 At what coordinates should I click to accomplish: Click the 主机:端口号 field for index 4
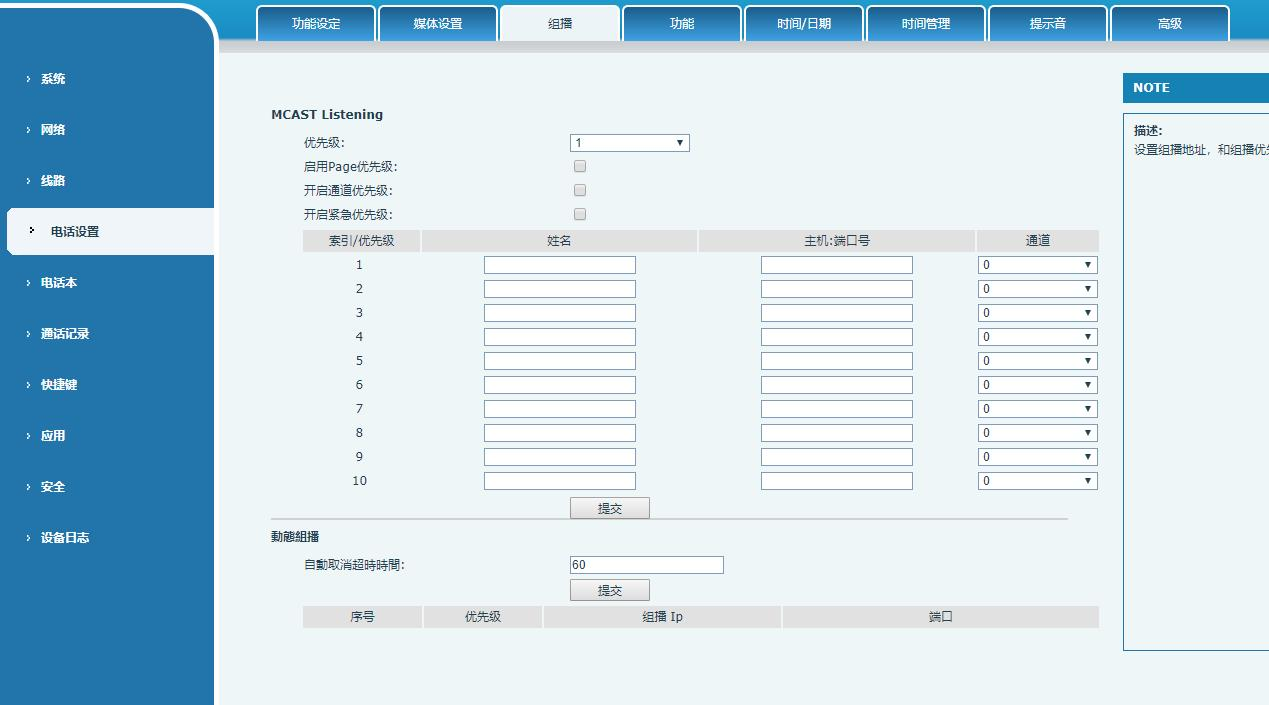coord(837,337)
